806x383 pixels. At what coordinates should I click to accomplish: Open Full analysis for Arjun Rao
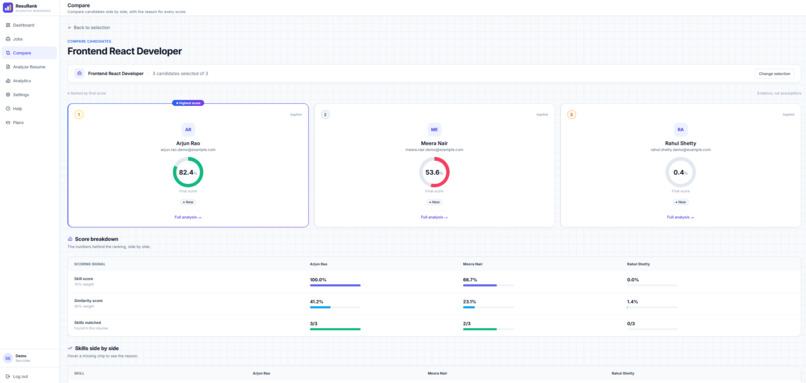(188, 217)
